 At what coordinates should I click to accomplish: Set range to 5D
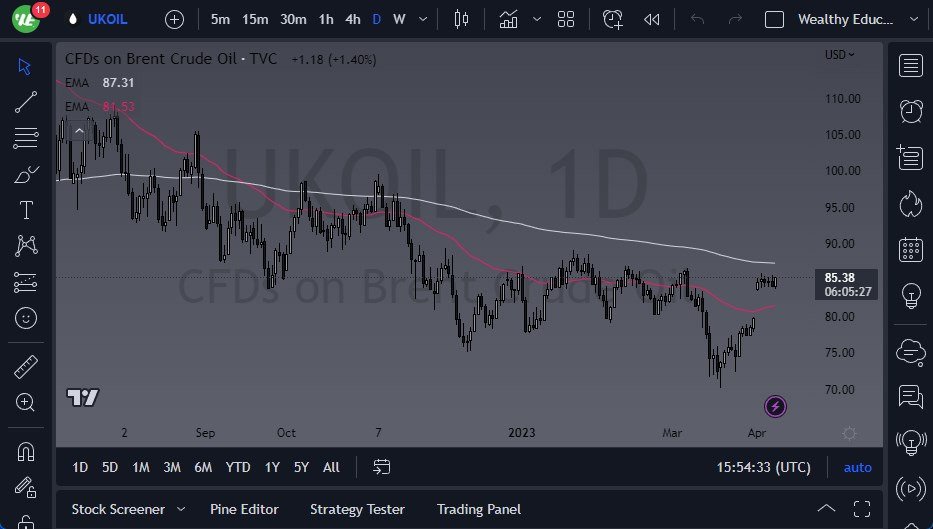tap(109, 467)
